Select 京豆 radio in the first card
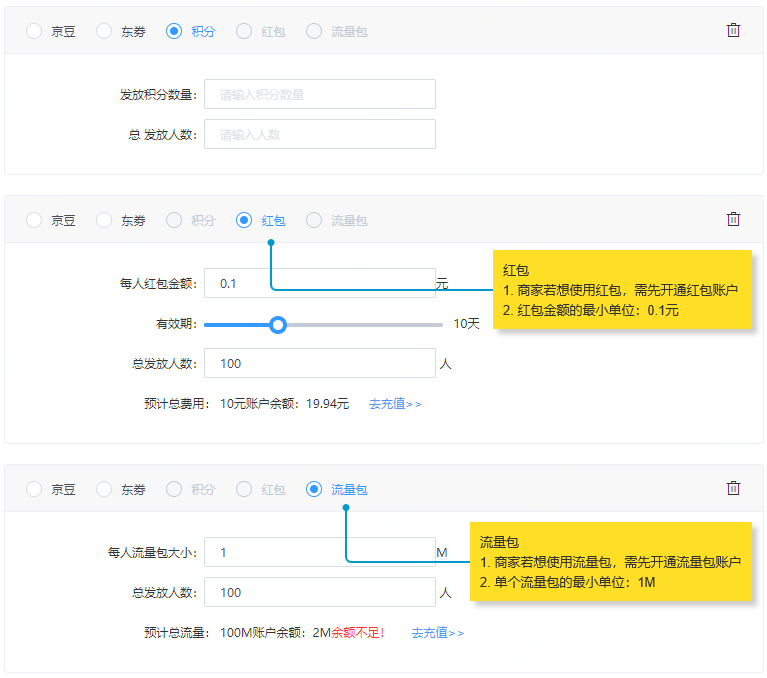This screenshot has height=678, width=767. click(x=34, y=31)
